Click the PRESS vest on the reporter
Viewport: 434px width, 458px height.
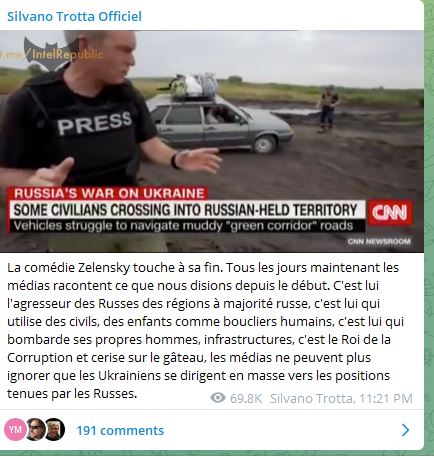click(94, 124)
